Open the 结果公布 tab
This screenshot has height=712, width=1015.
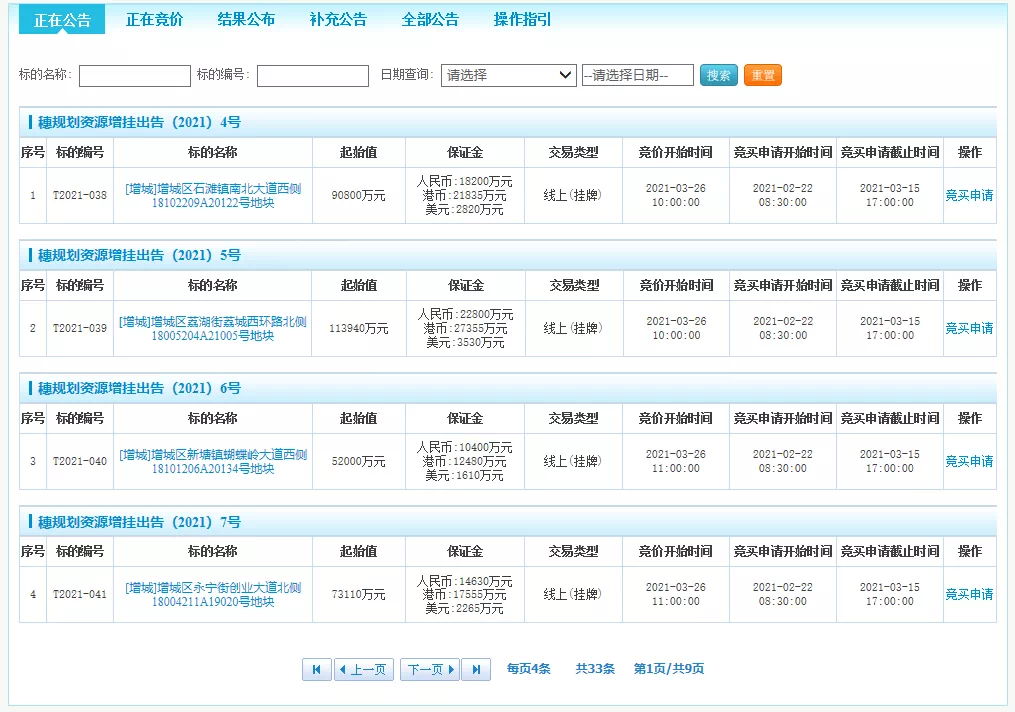click(246, 19)
